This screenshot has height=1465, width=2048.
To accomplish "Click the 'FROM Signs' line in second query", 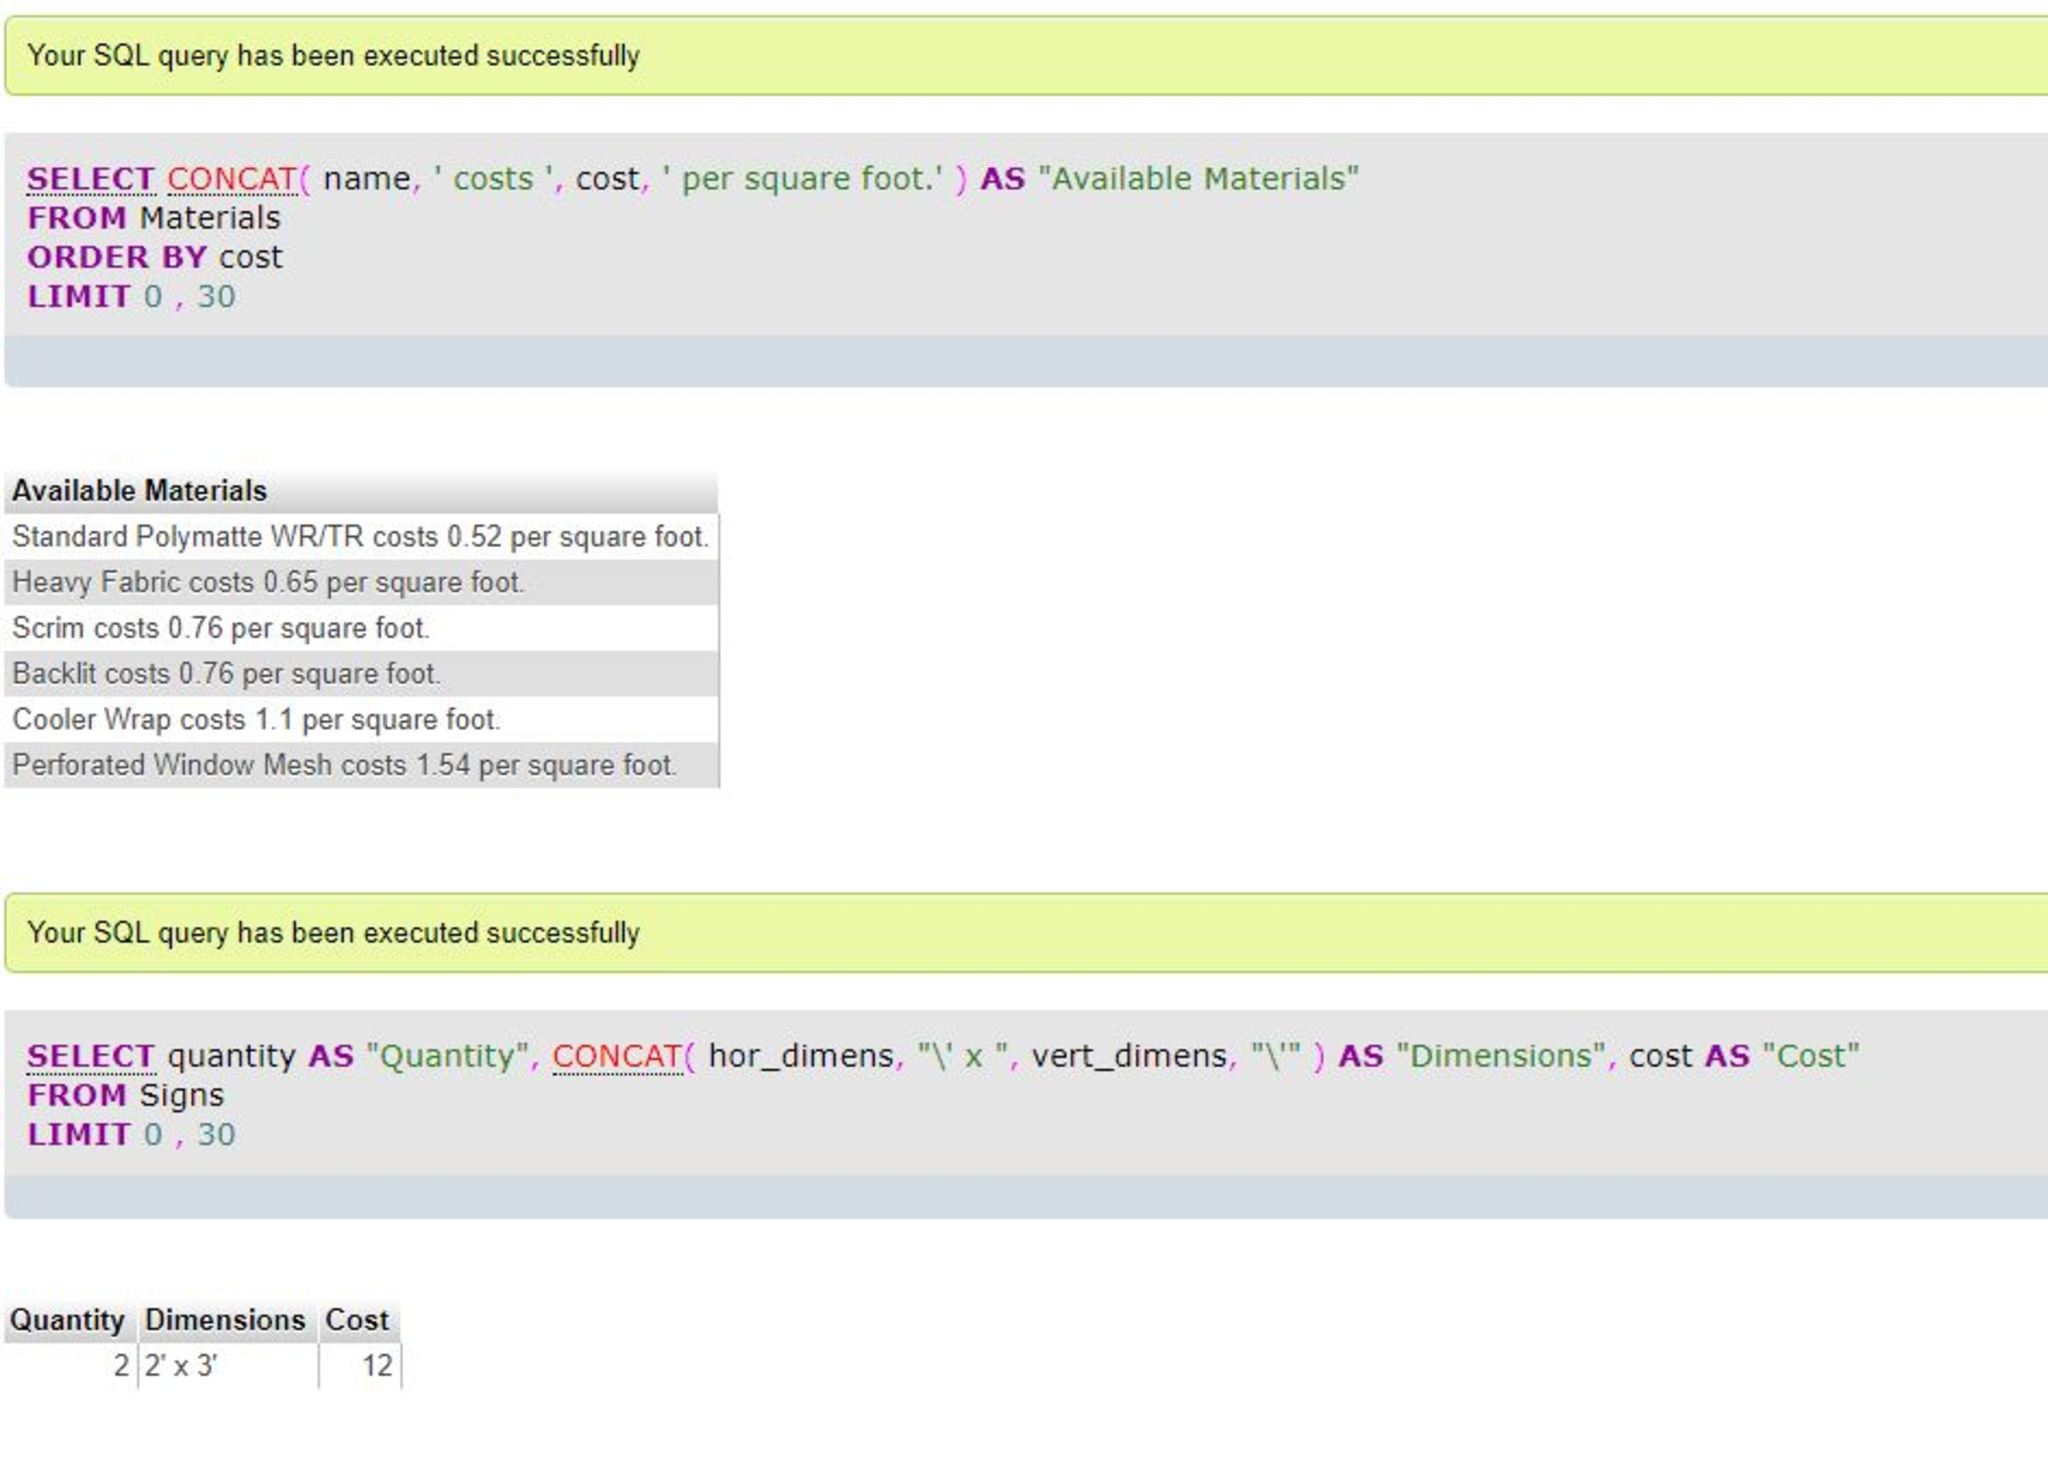I will click(125, 1095).
